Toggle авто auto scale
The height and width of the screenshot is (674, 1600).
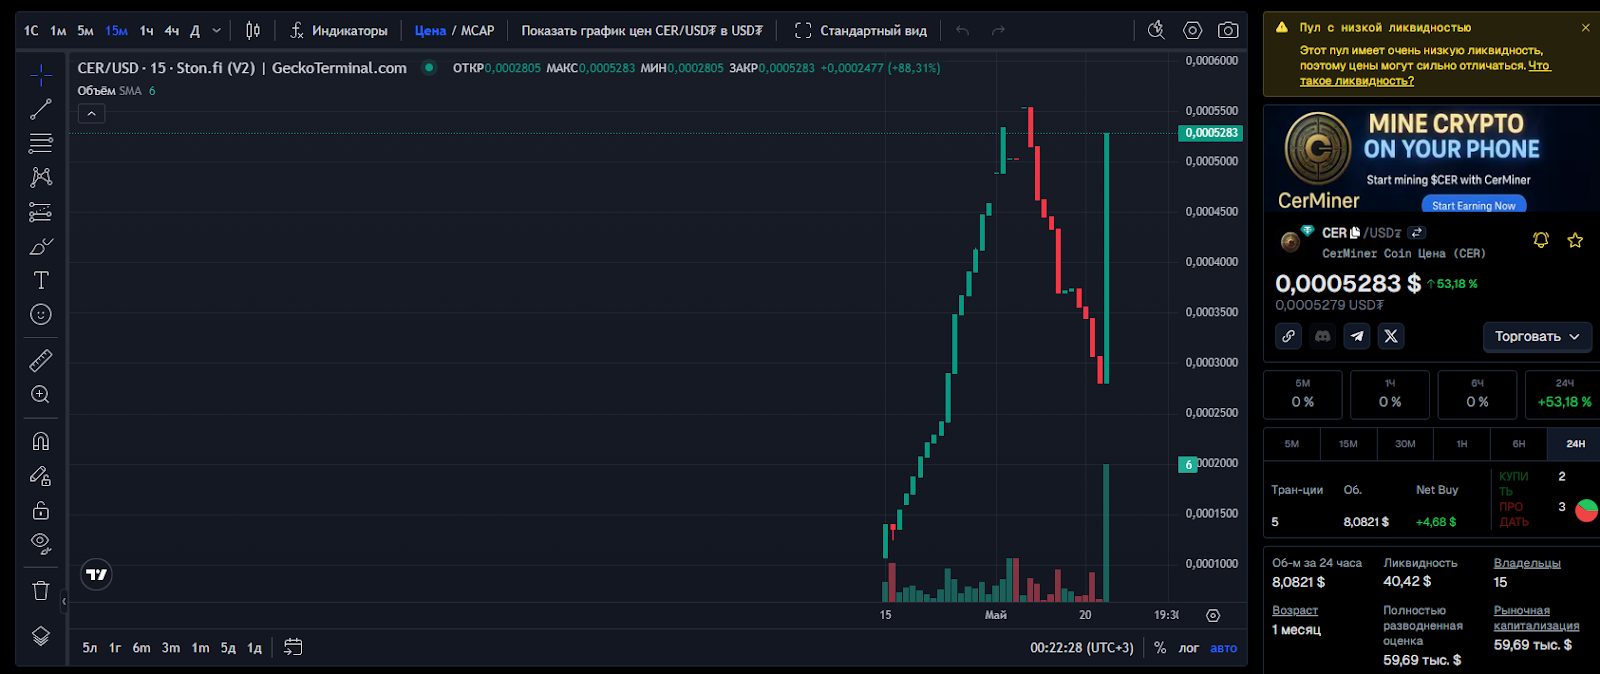tap(1224, 648)
